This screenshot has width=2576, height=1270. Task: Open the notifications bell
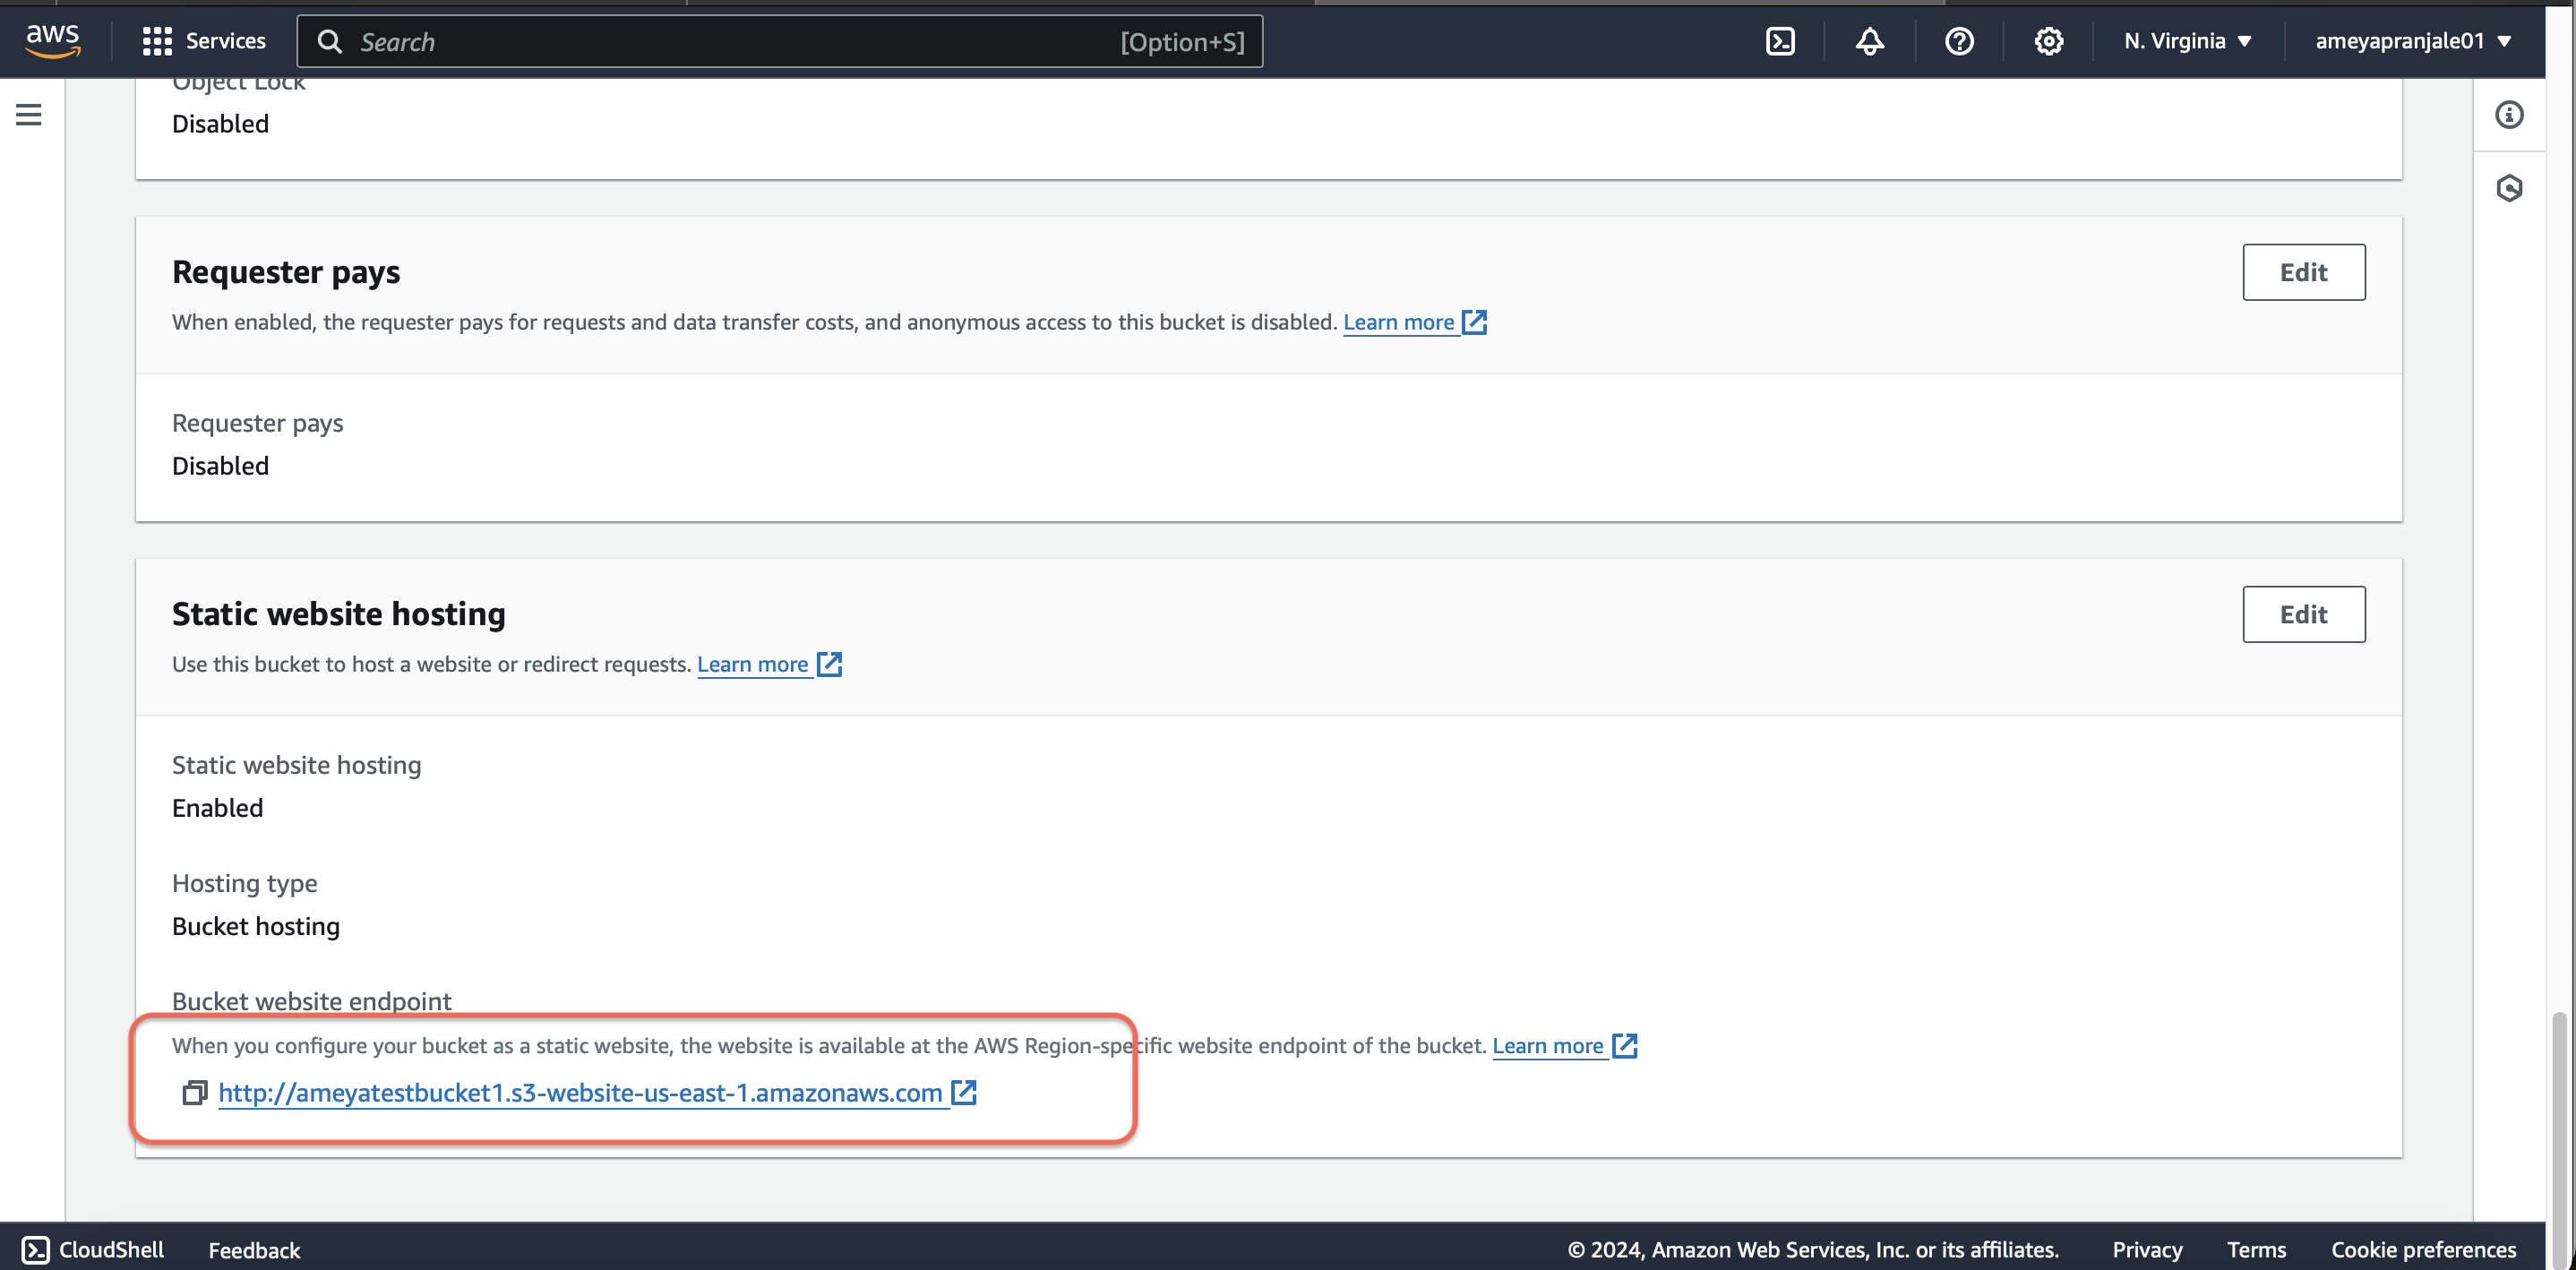click(x=1869, y=41)
